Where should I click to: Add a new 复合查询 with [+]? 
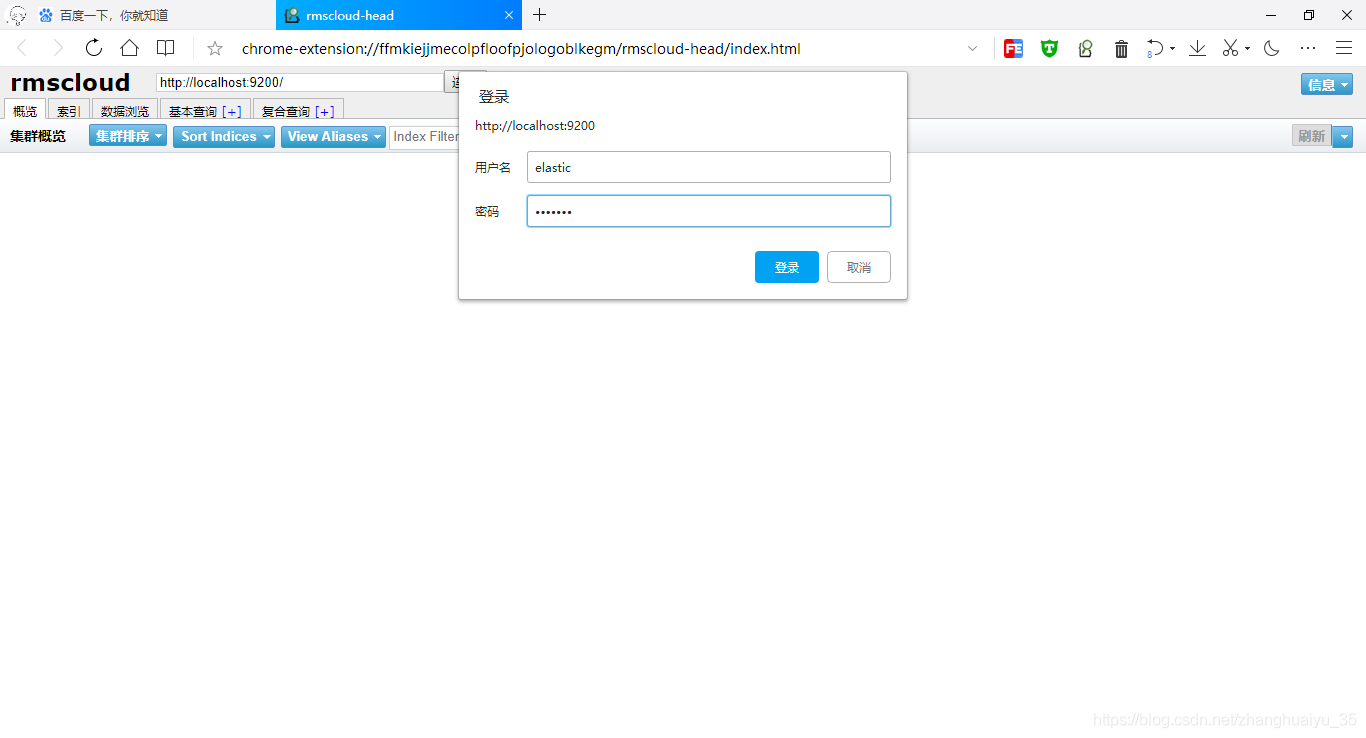point(324,112)
